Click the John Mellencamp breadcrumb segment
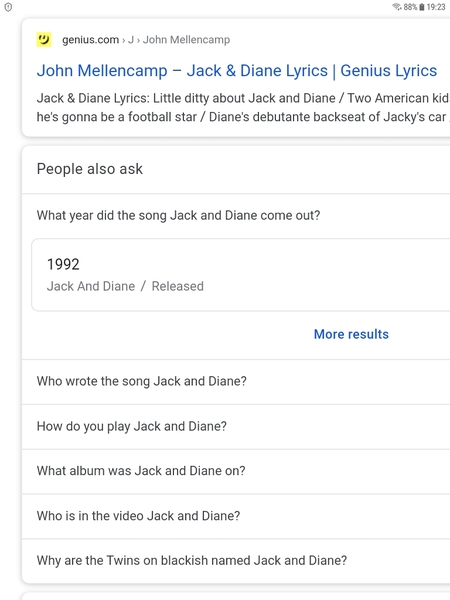The image size is (450, 600). click(186, 40)
